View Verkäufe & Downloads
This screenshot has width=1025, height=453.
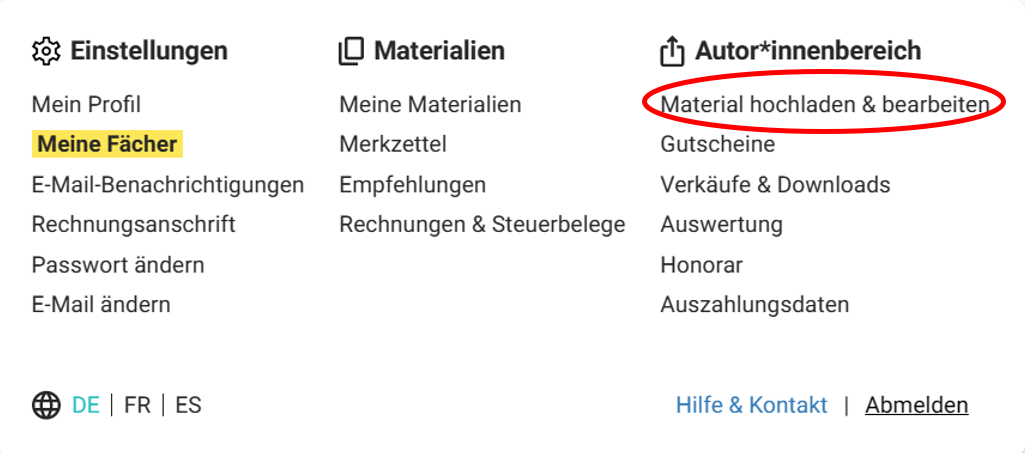(x=775, y=185)
